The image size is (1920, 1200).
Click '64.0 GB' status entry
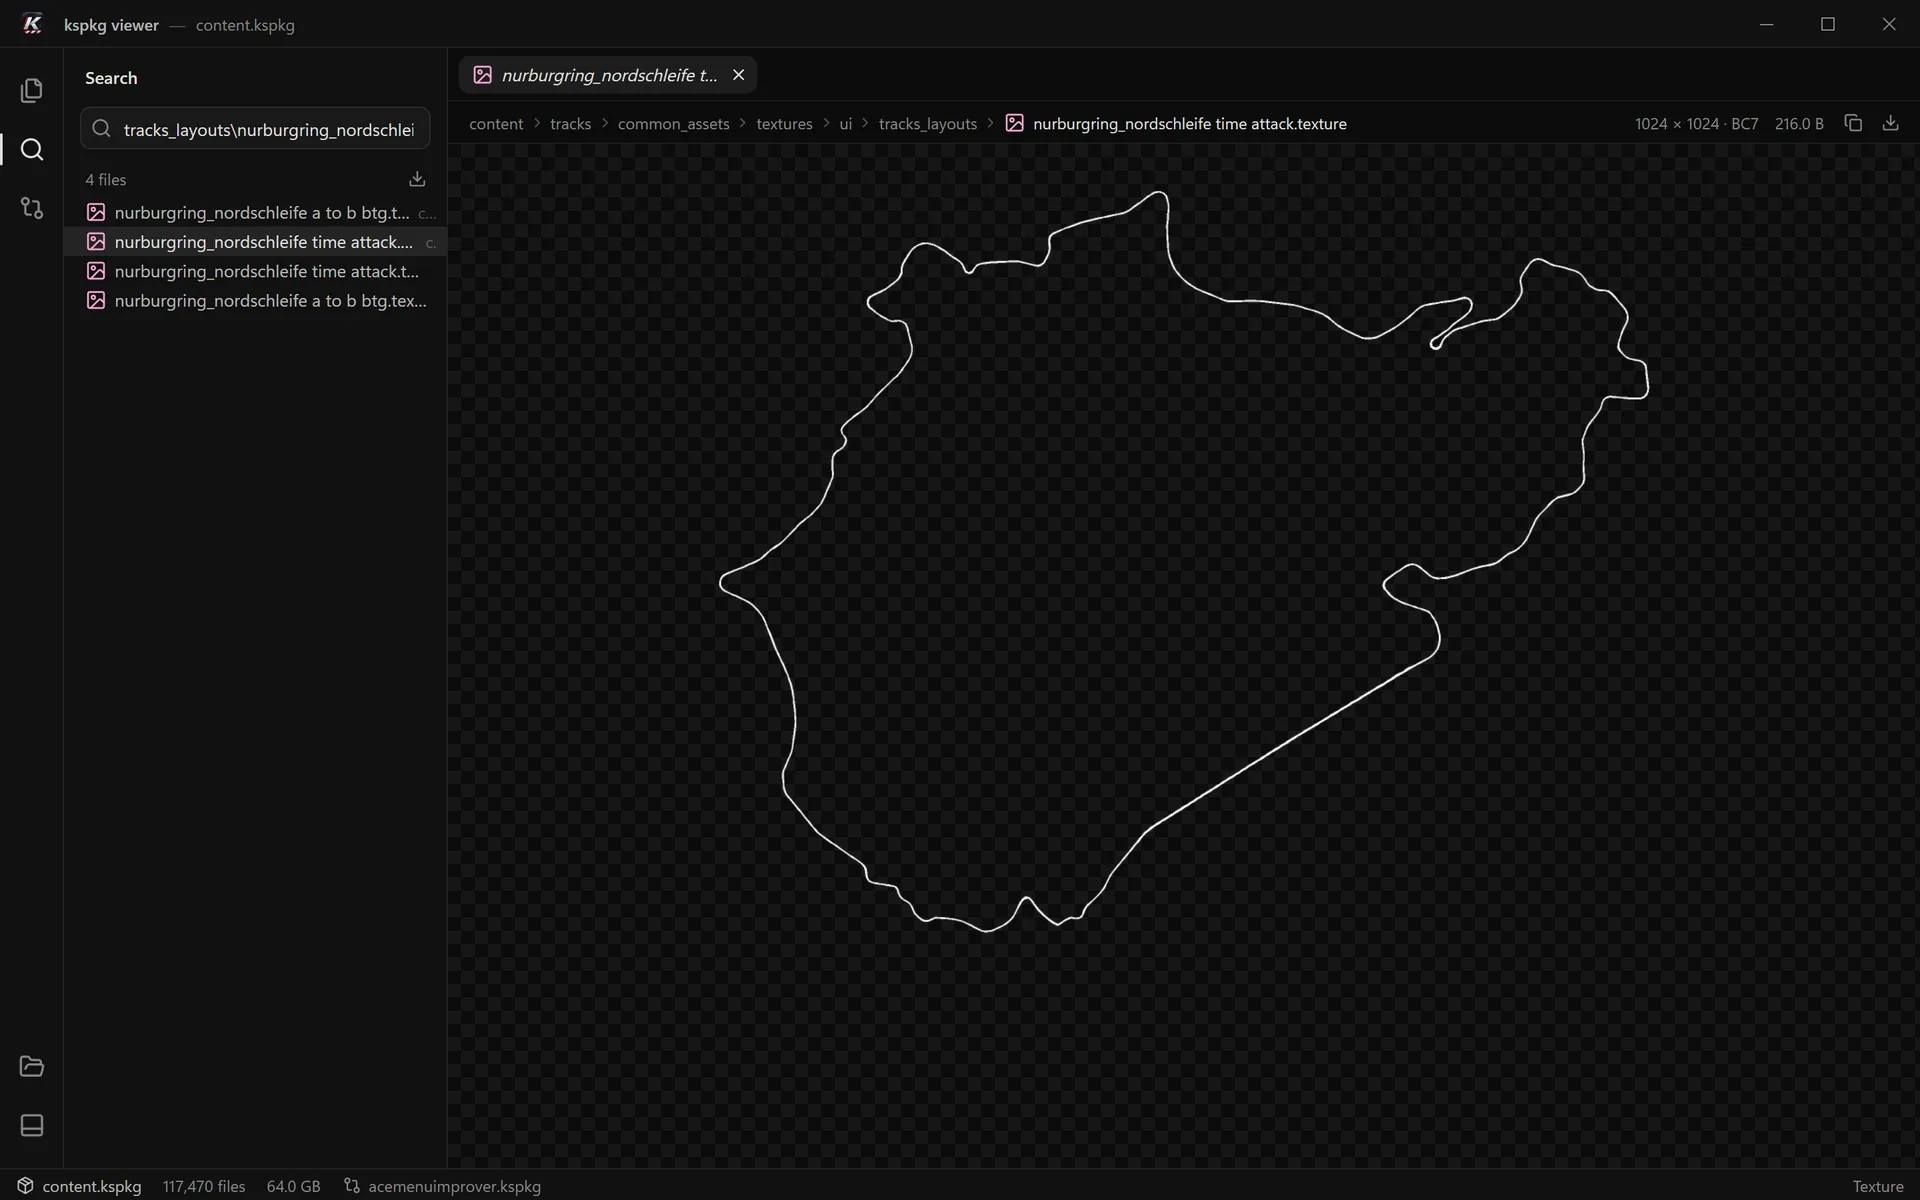point(293,1186)
